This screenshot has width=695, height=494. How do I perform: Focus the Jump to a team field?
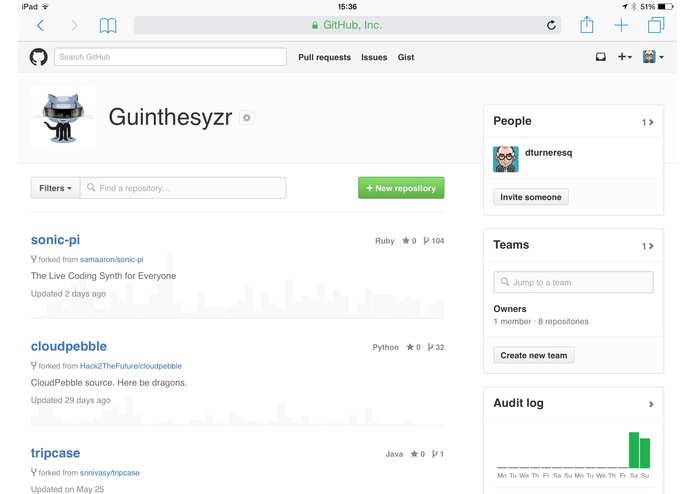pyautogui.click(x=573, y=282)
